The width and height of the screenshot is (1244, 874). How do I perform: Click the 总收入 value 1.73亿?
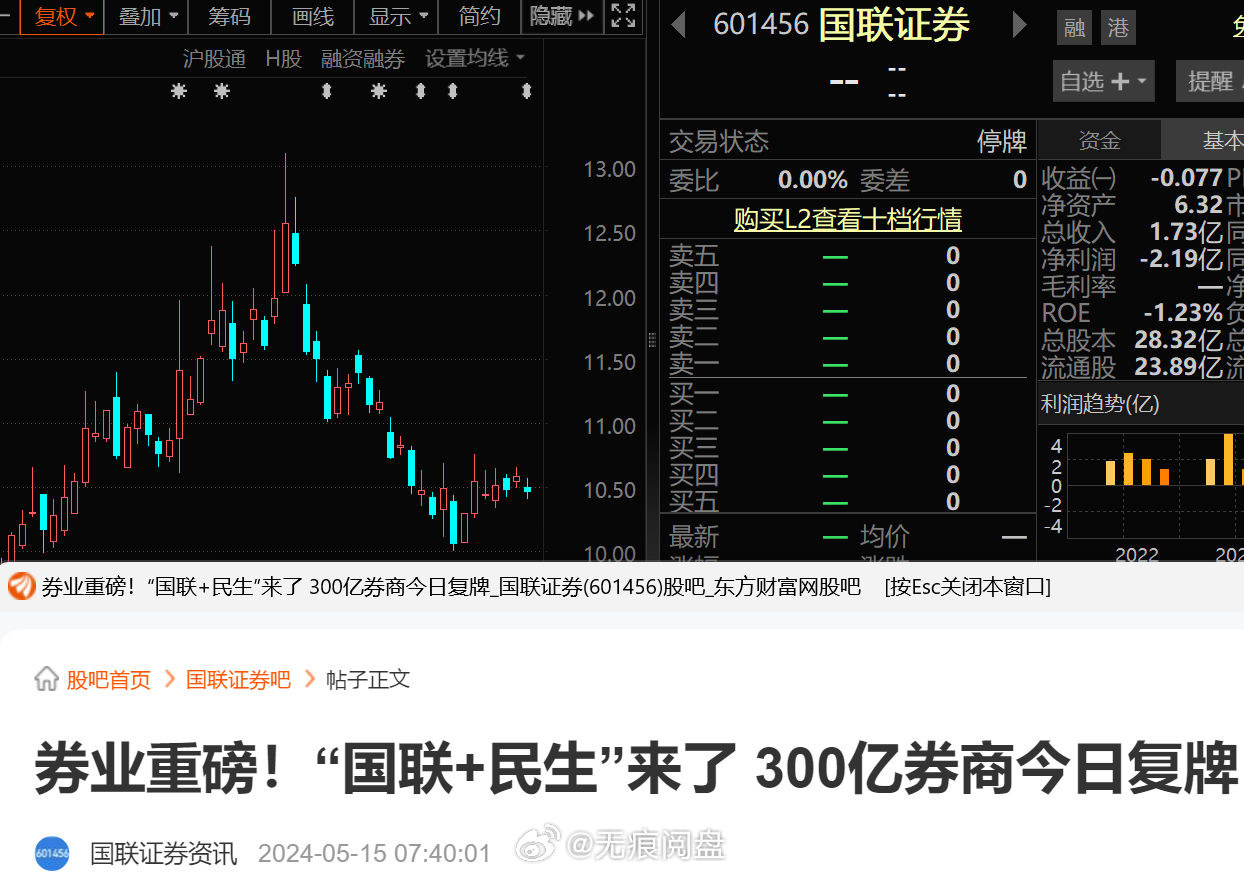(x=1187, y=232)
